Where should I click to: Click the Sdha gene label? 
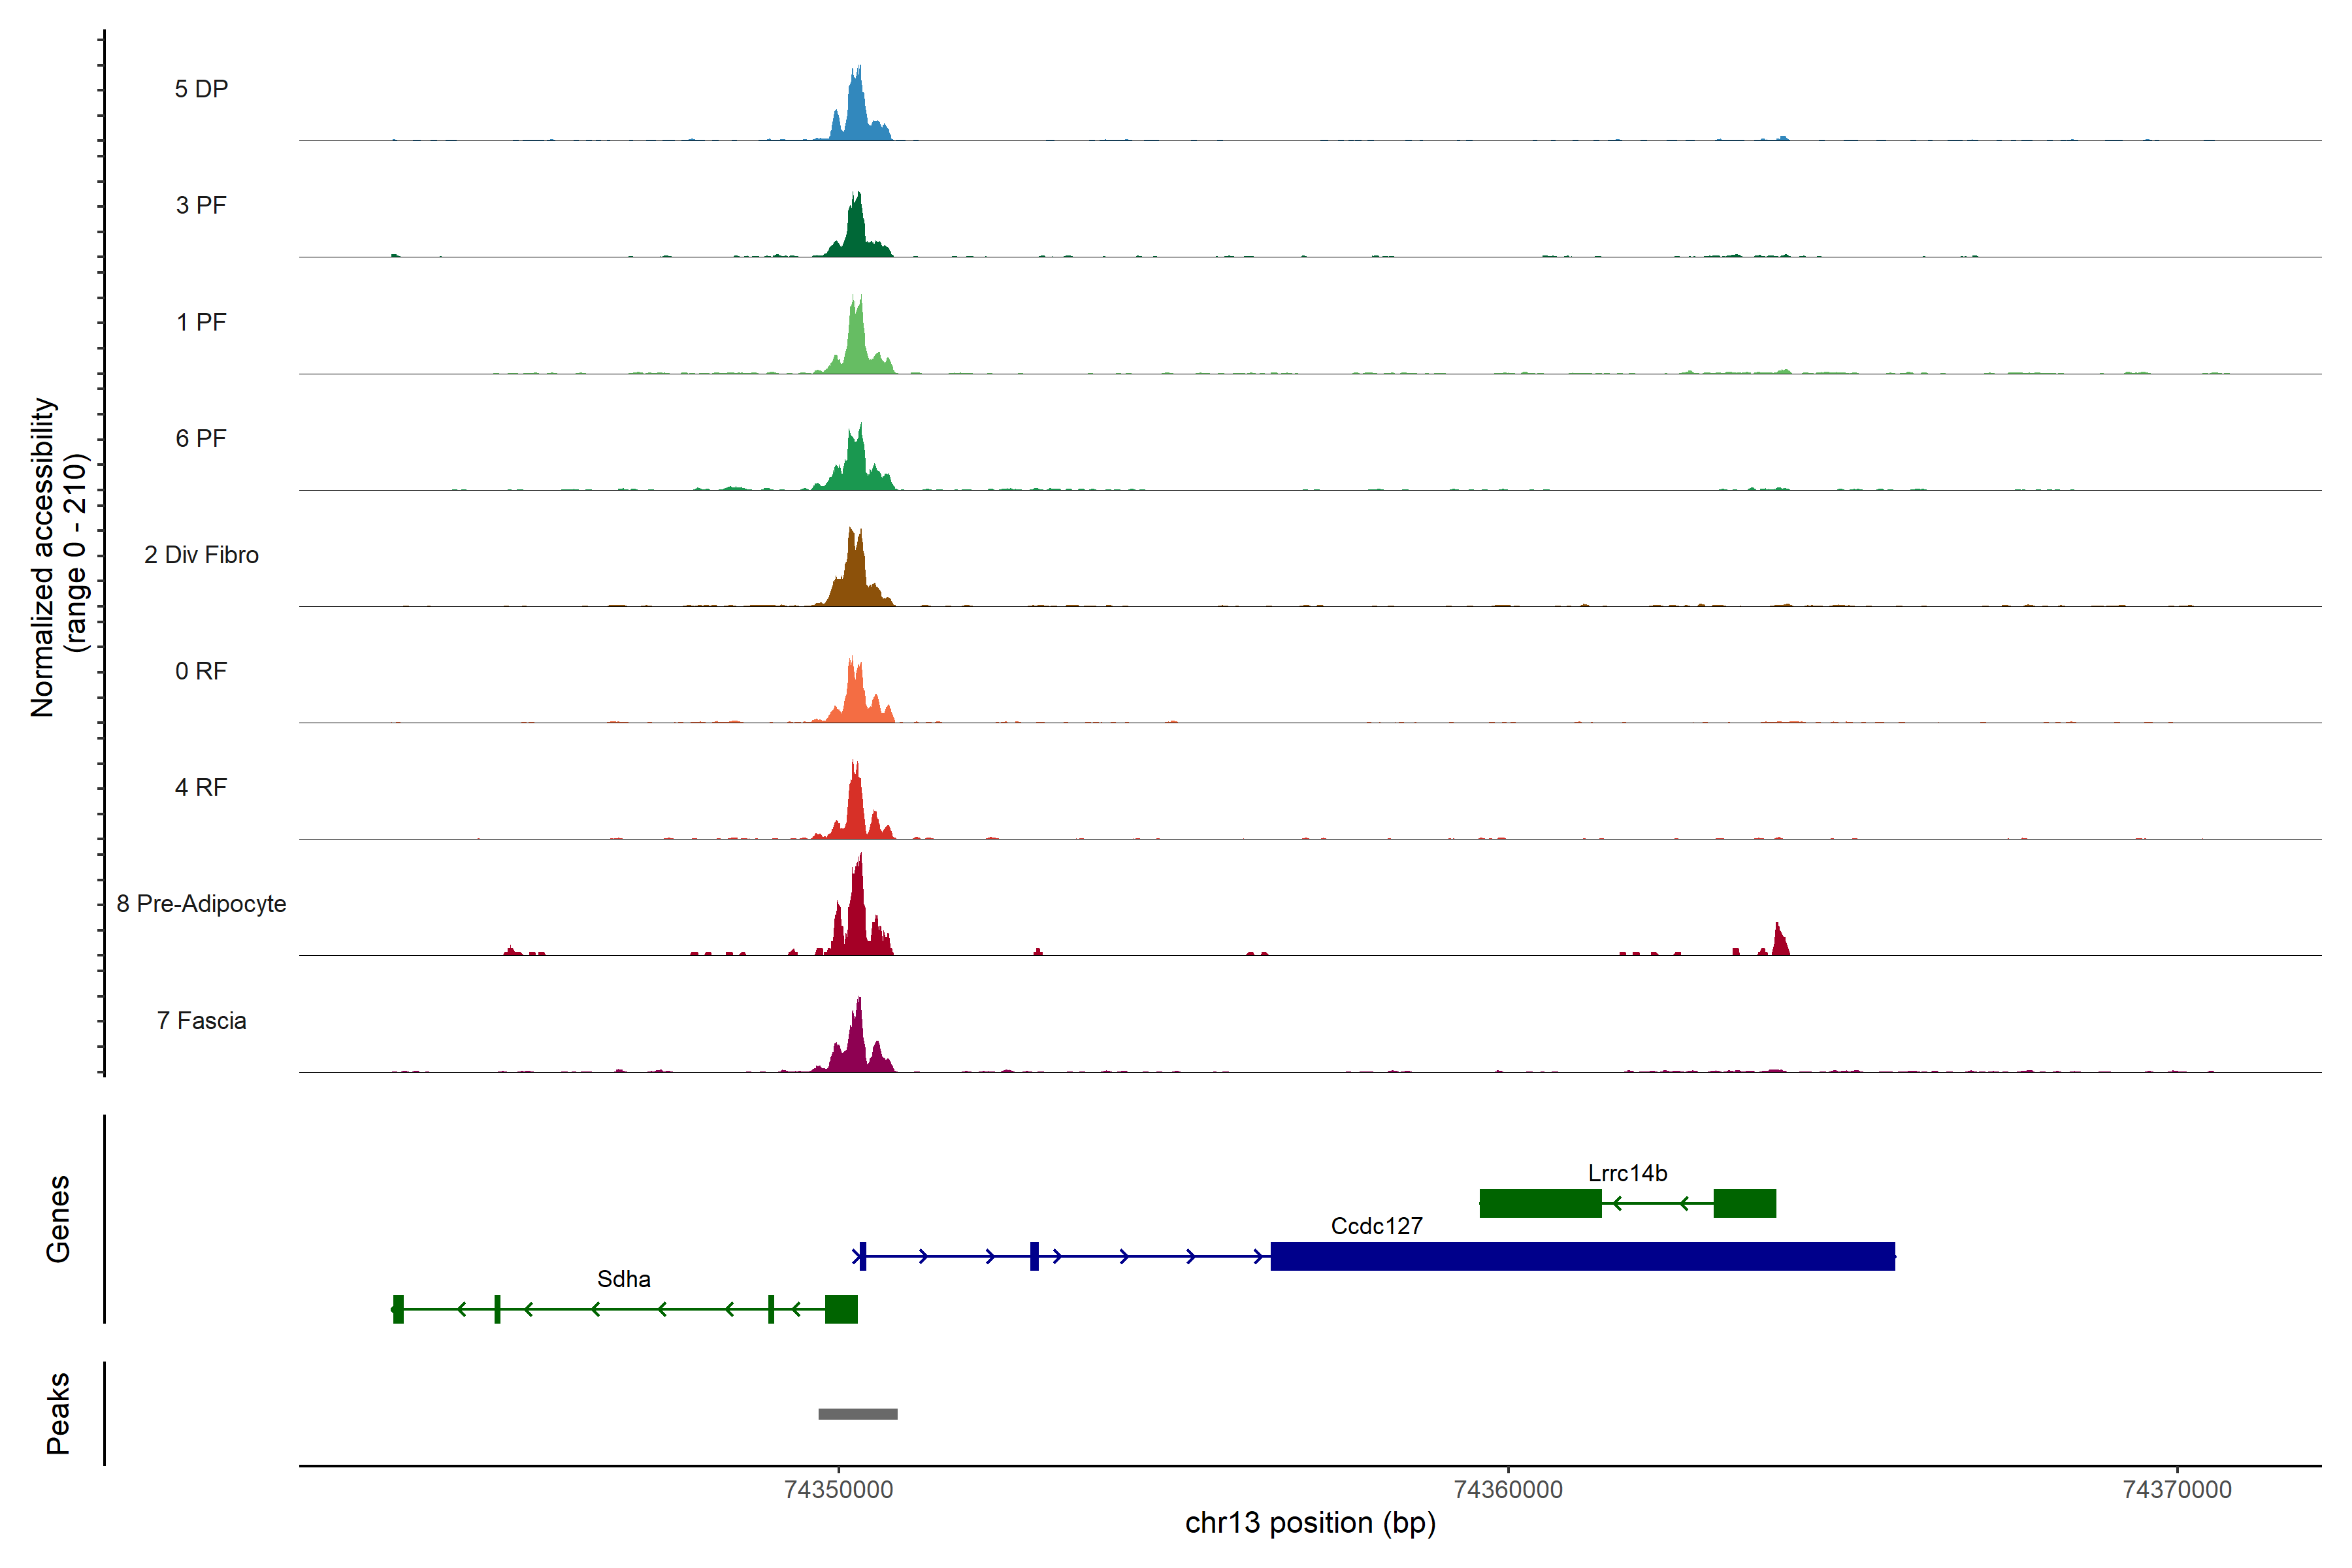pos(623,1279)
